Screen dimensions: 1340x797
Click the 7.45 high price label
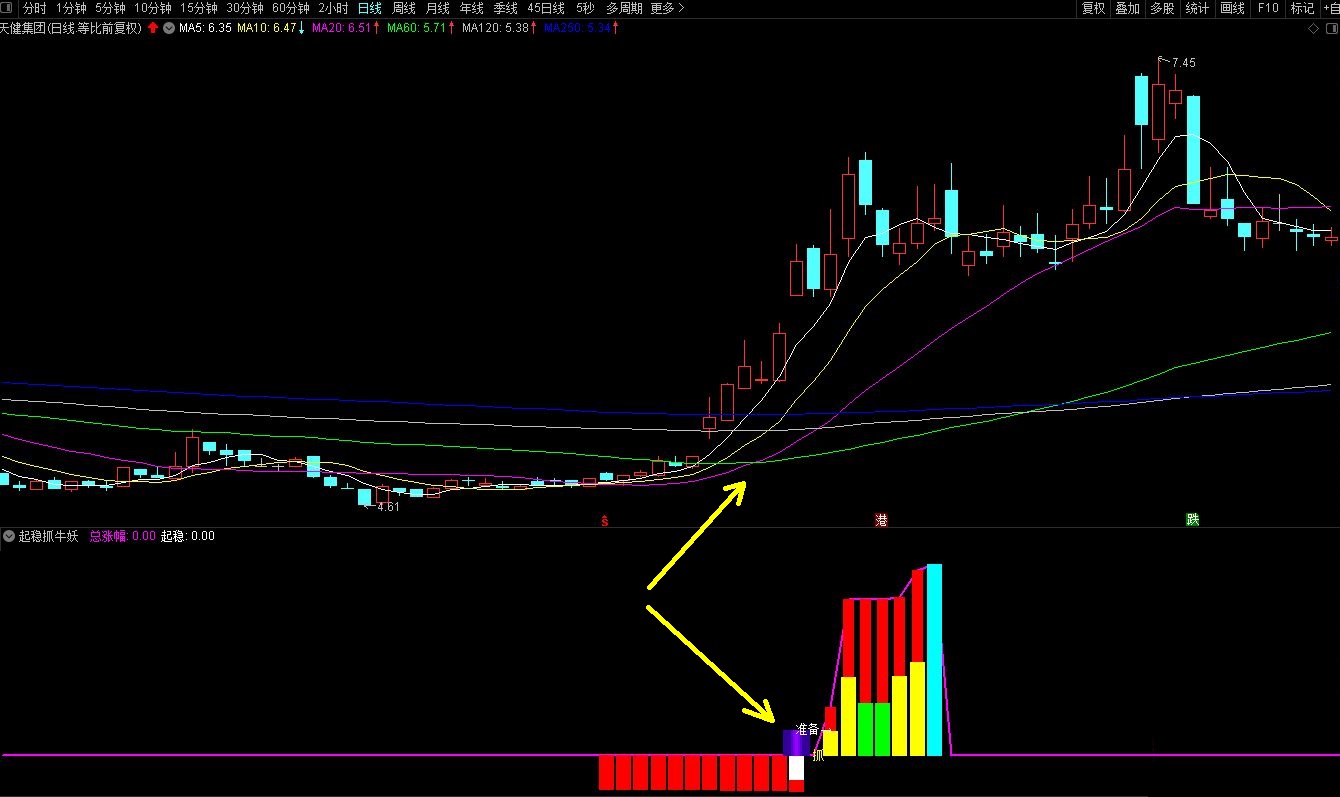coord(1183,62)
